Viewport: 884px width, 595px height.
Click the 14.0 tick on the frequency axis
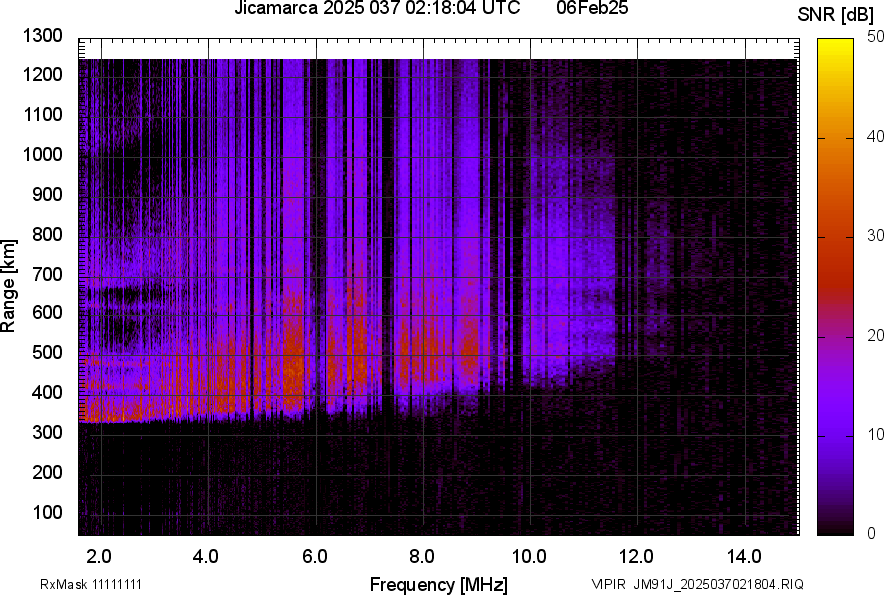click(744, 556)
